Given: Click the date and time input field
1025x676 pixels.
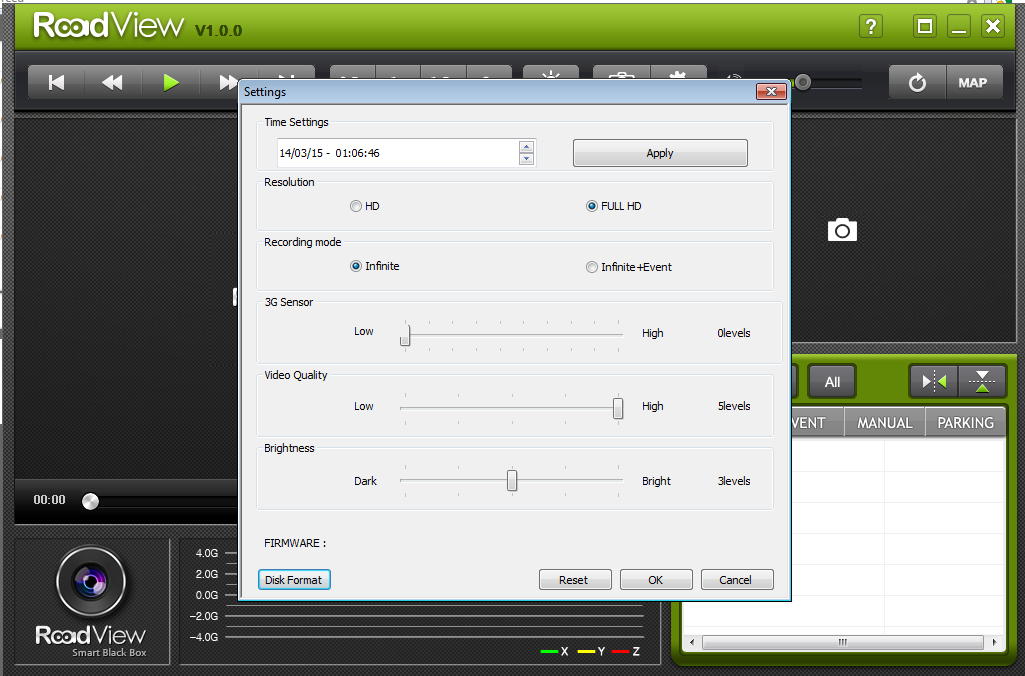Looking at the screenshot, I should click(x=396, y=153).
